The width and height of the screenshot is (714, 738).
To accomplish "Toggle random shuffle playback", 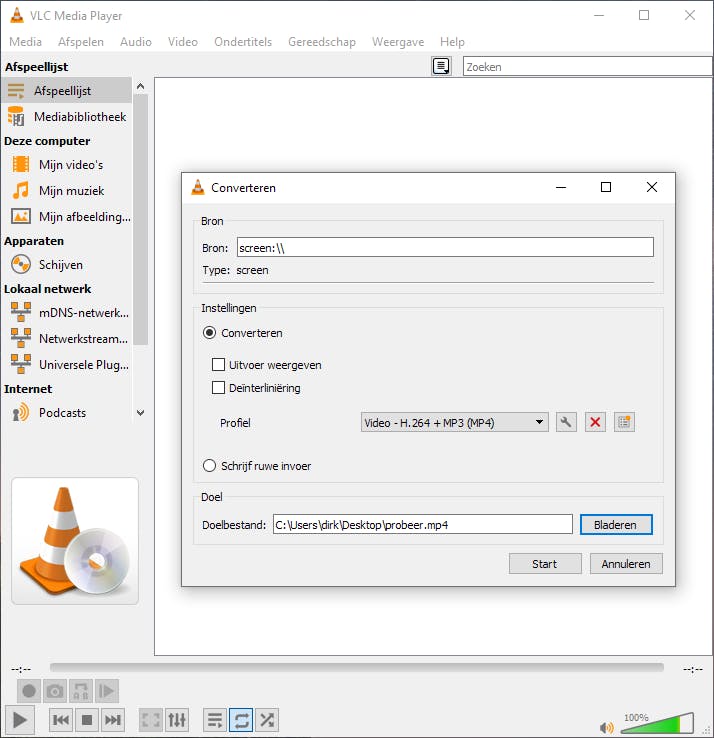I will (267, 720).
